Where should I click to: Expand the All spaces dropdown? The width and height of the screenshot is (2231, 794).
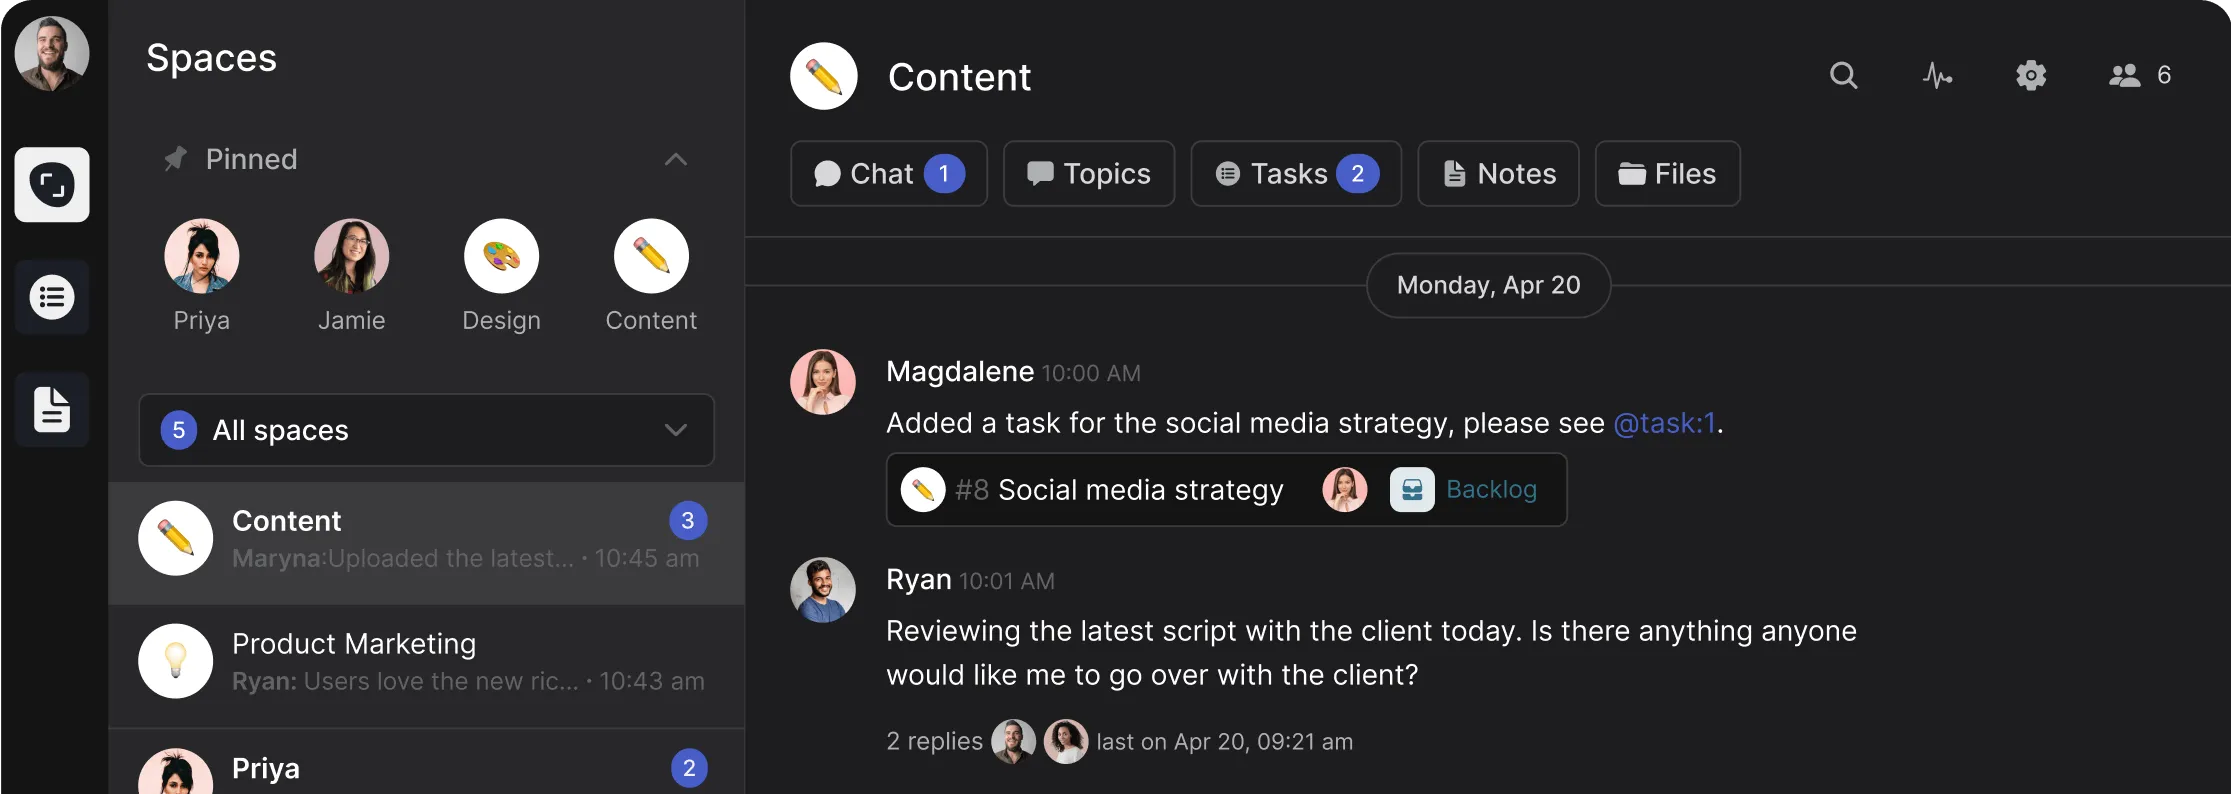click(427, 430)
